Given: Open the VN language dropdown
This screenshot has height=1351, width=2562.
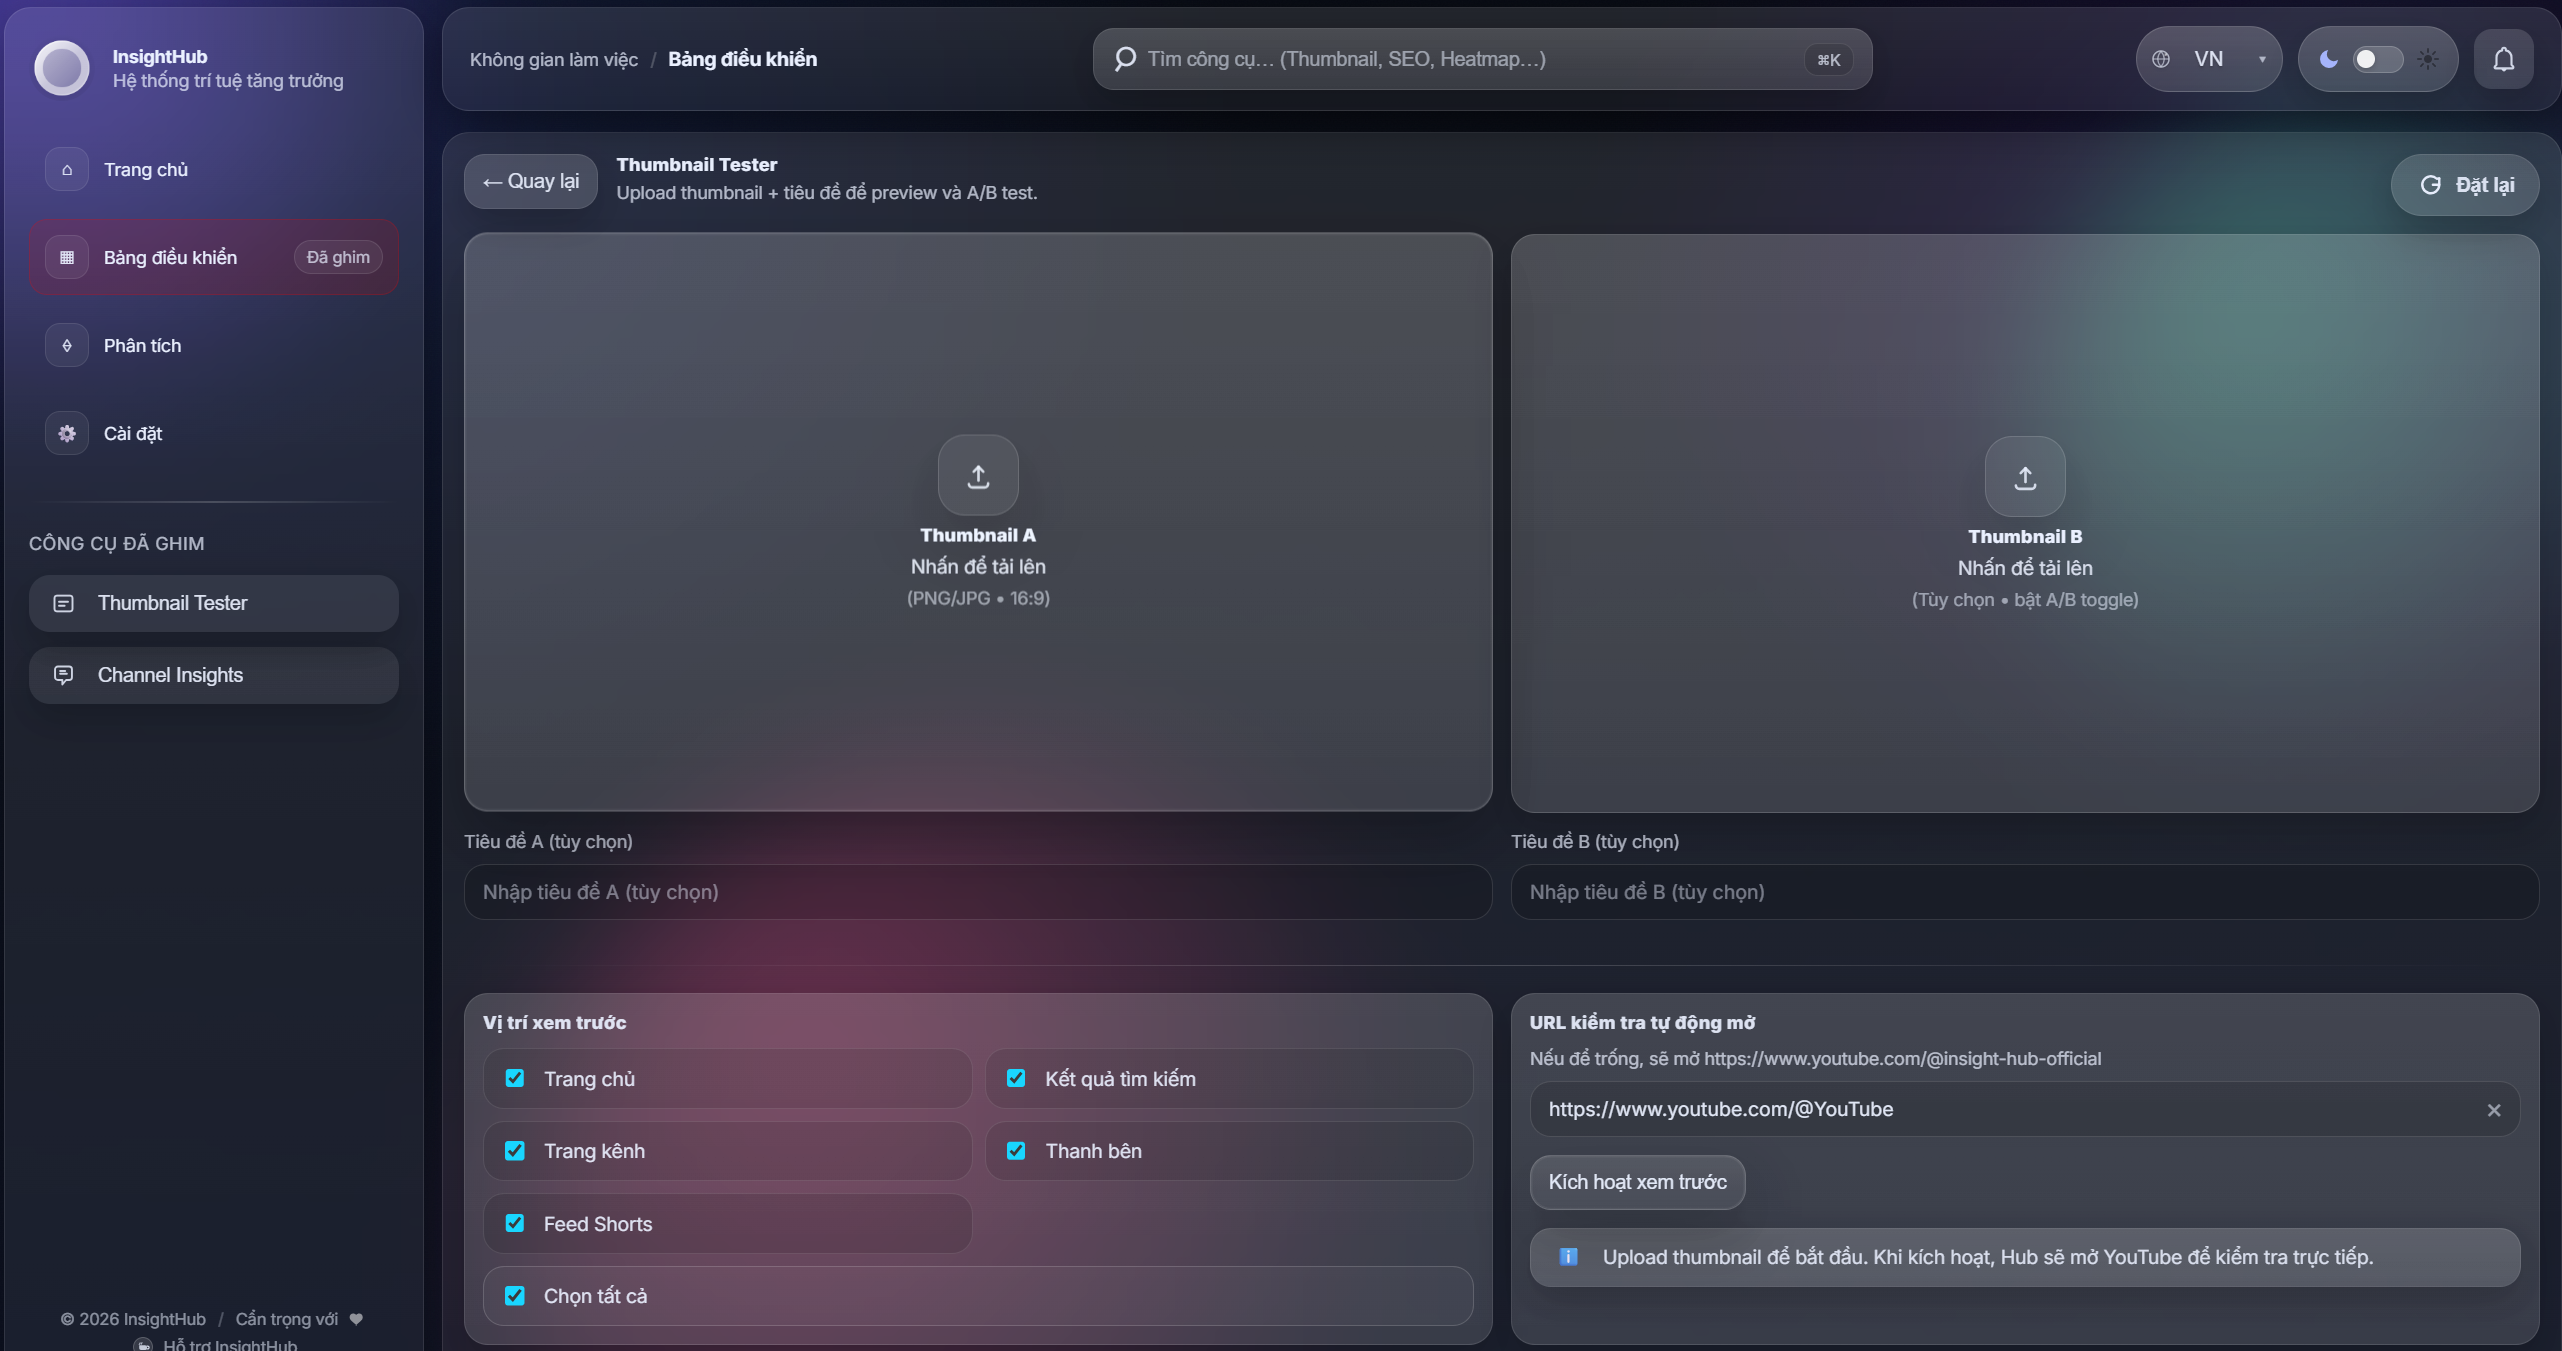Looking at the screenshot, I should 2209,59.
